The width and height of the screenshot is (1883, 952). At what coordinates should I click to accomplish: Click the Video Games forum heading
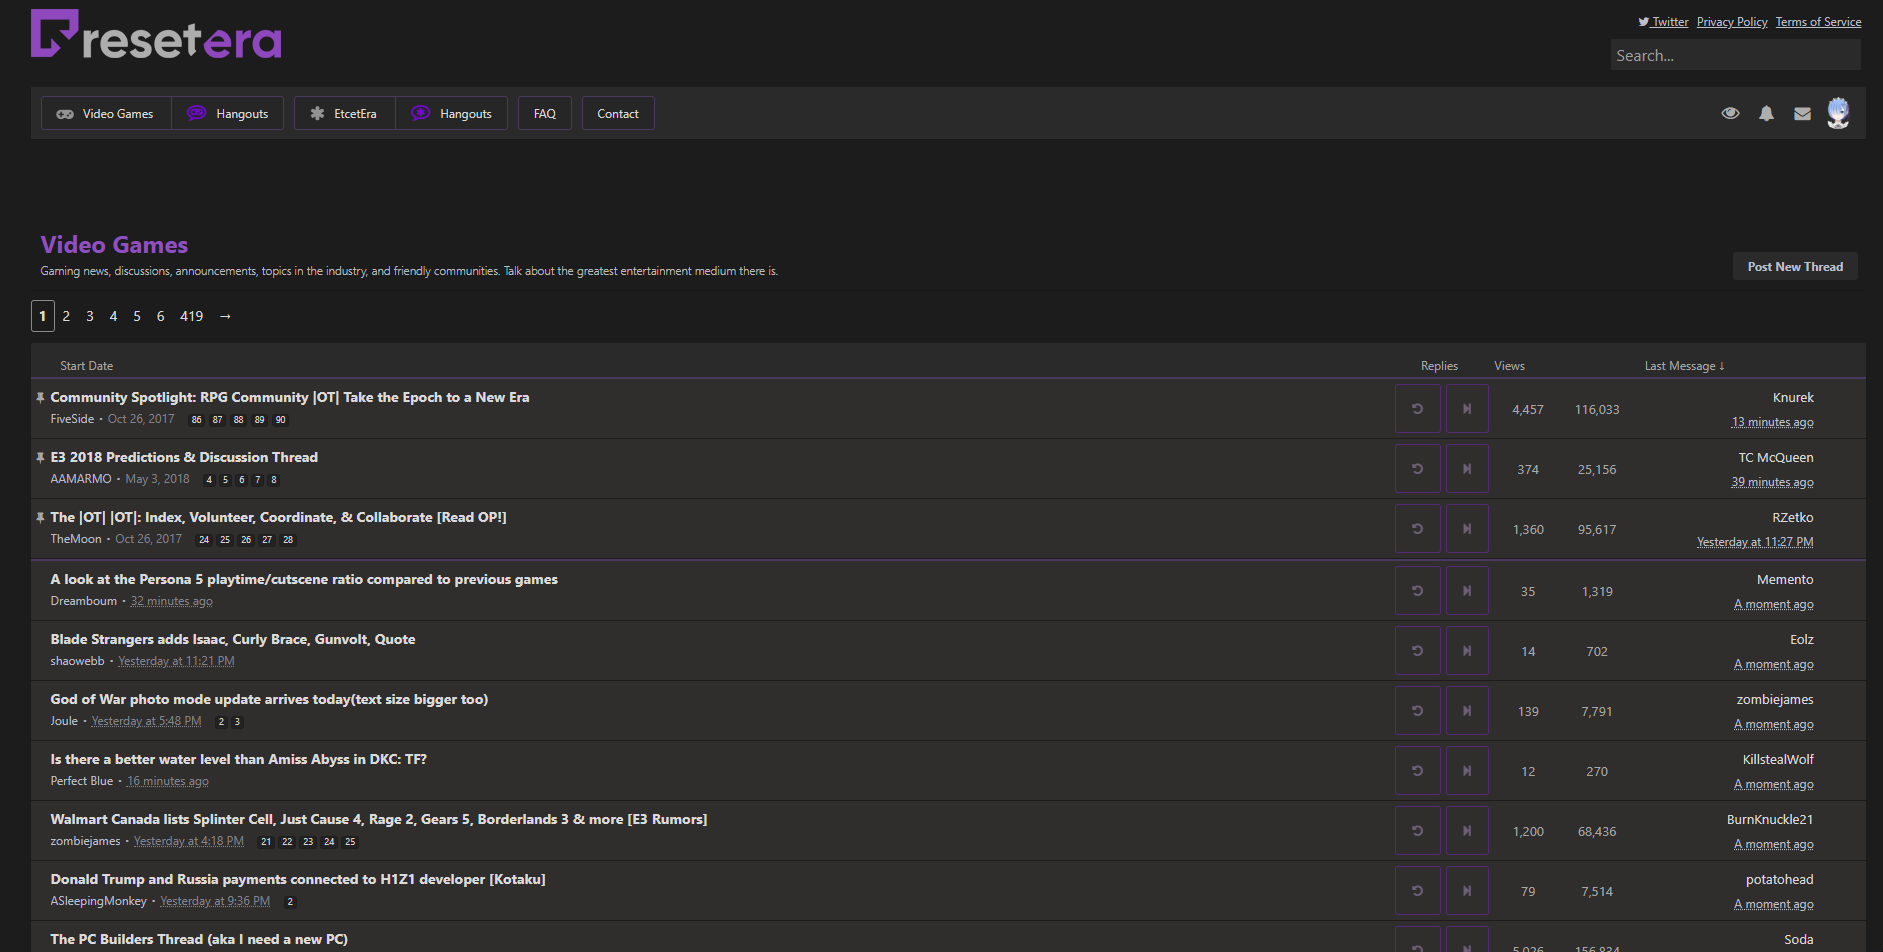pos(114,245)
